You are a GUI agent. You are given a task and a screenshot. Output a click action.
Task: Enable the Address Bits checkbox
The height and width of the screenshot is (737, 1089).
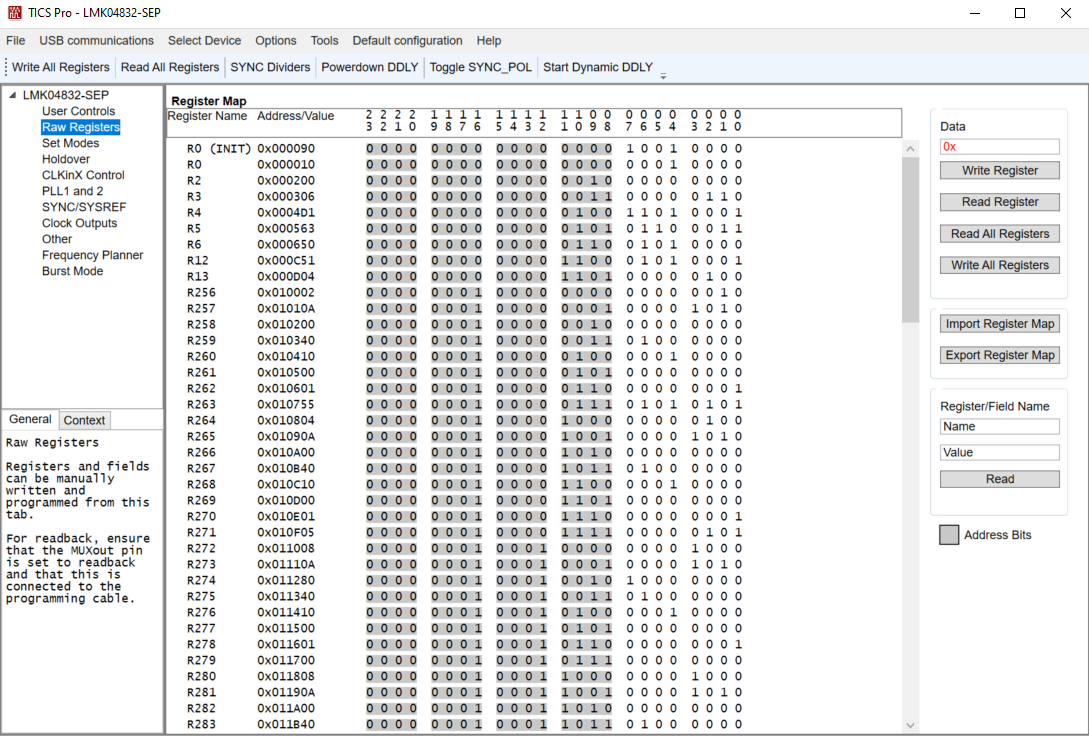948,534
